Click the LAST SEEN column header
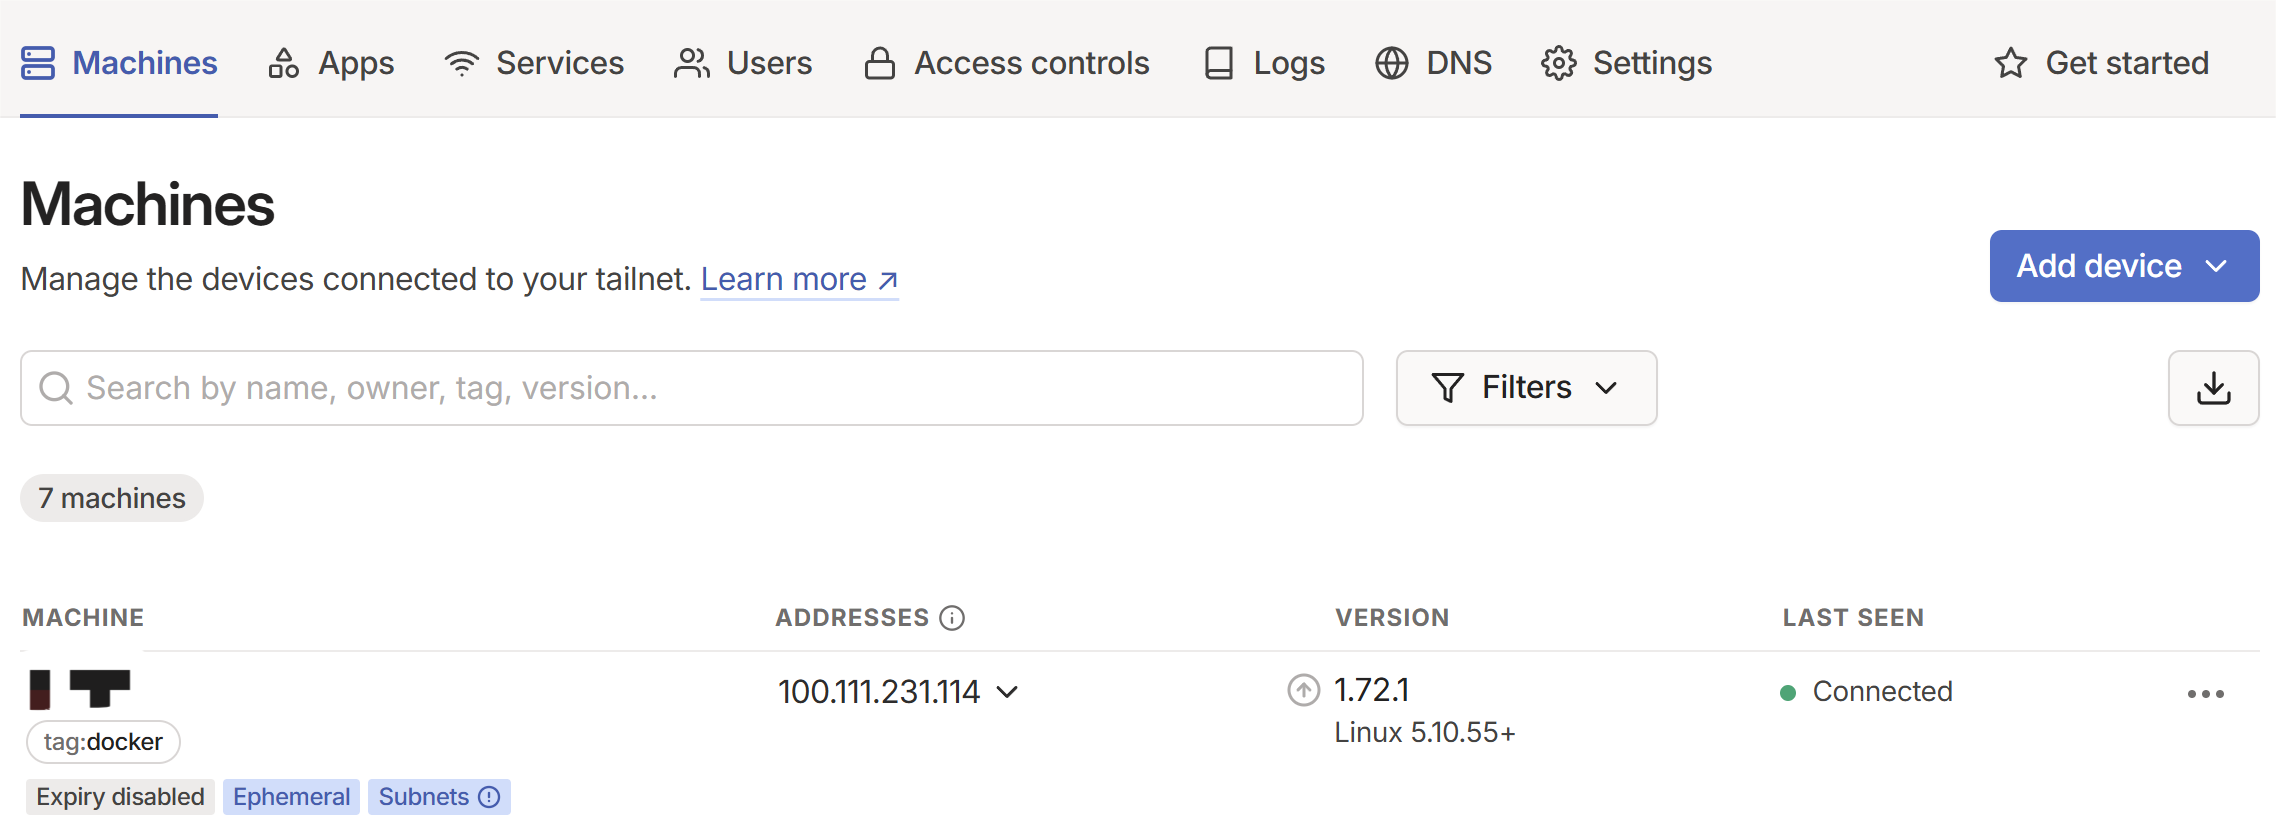 pos(1853,618)
